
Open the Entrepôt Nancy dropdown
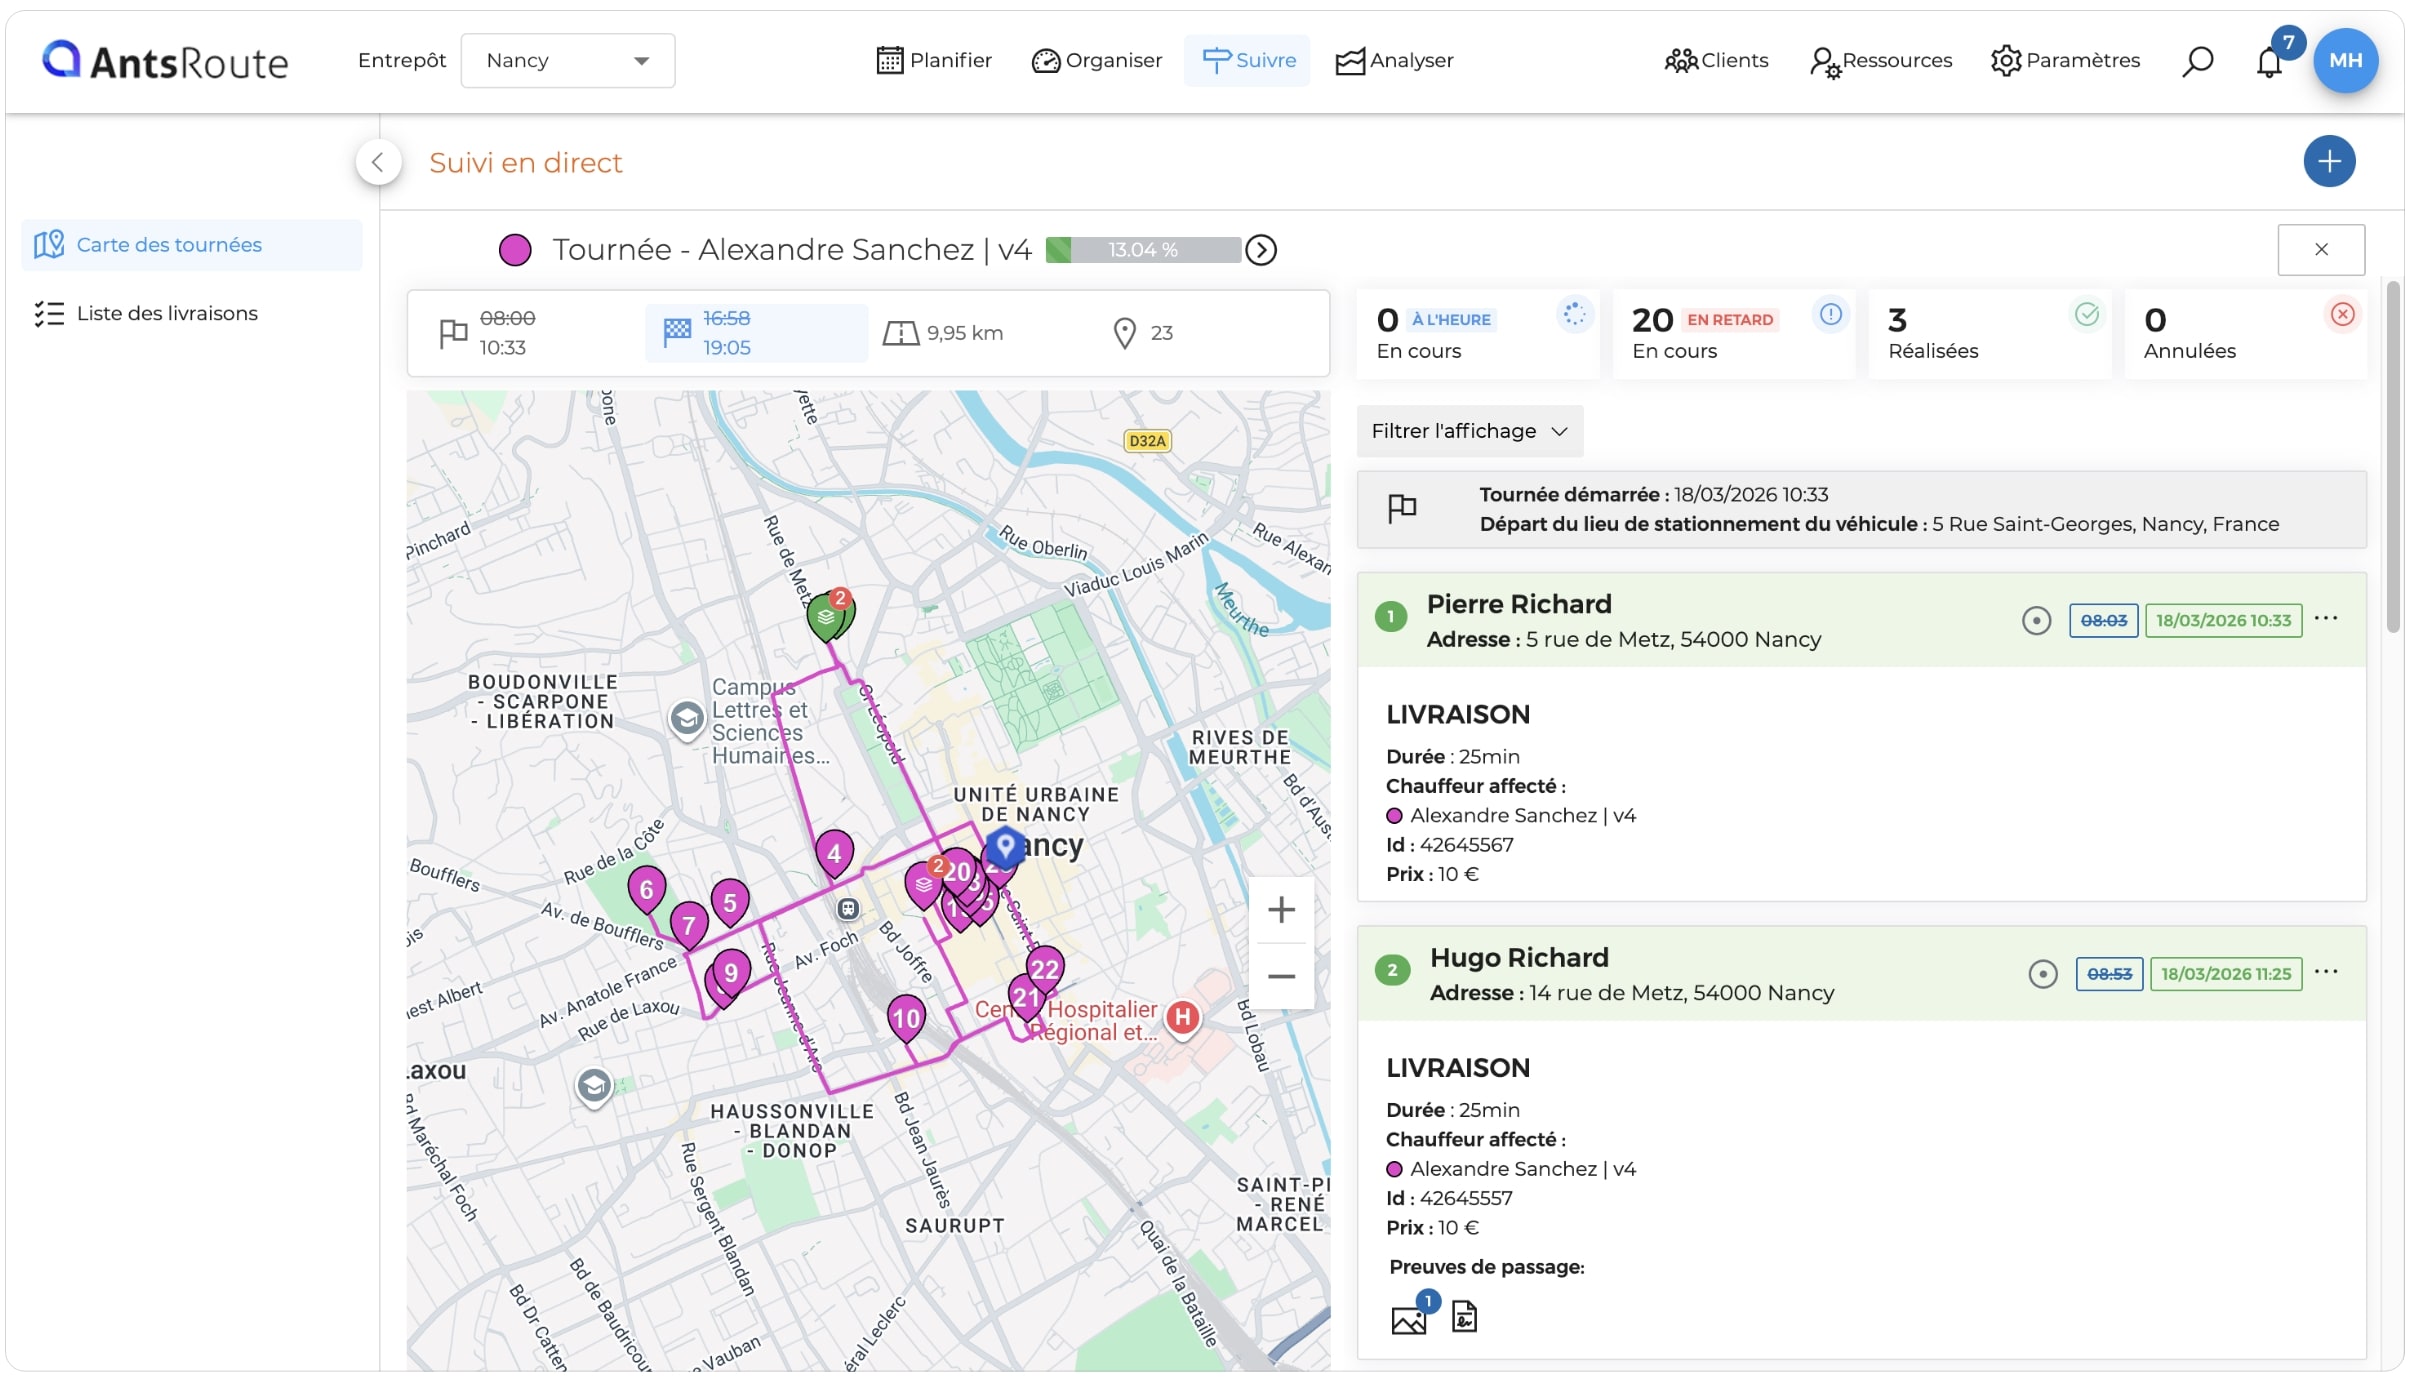click(x=567, y=61)
